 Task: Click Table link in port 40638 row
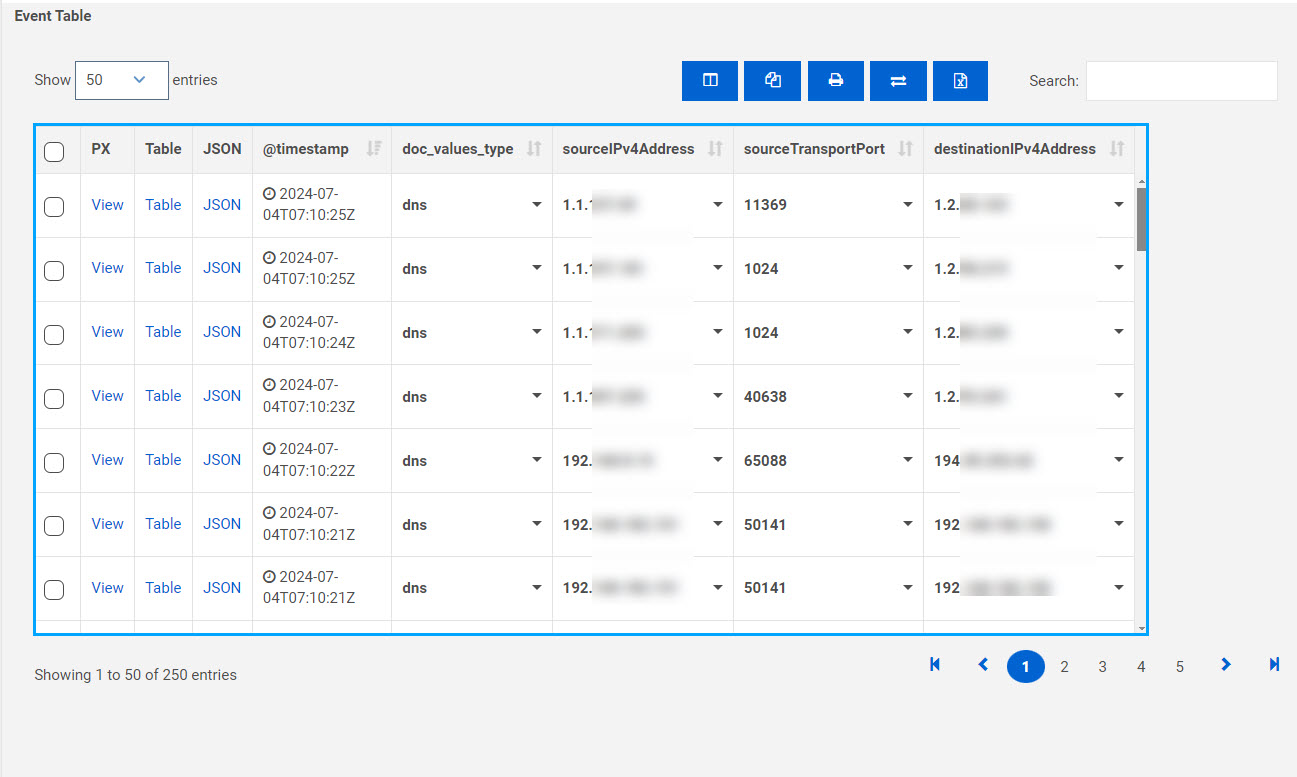coord(163,396)
